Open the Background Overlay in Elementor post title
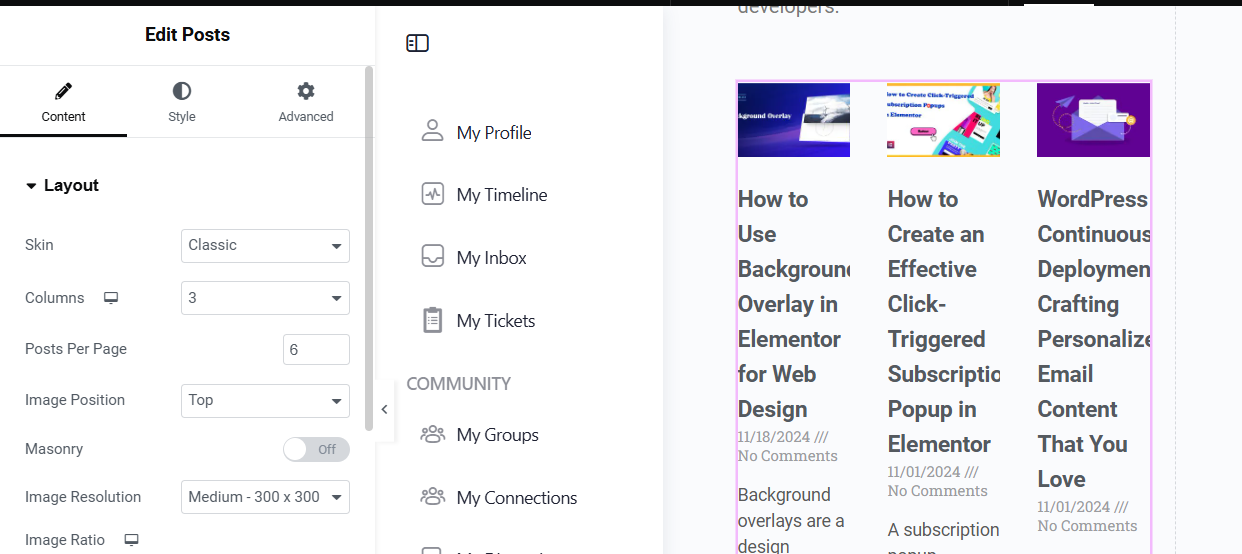Screen dimensions: 1242x554 (x=789, y=304)
